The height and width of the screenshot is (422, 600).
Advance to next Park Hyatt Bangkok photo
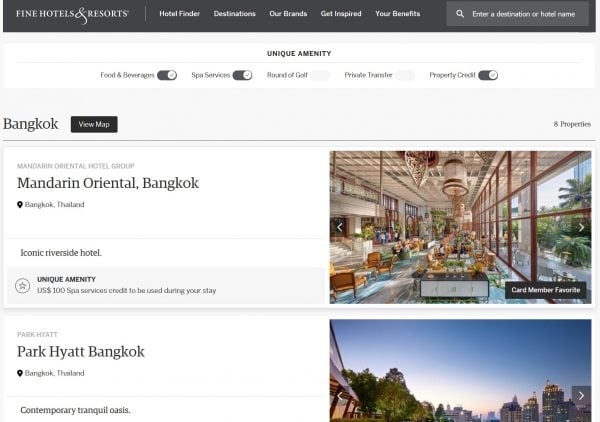point(582,395)
